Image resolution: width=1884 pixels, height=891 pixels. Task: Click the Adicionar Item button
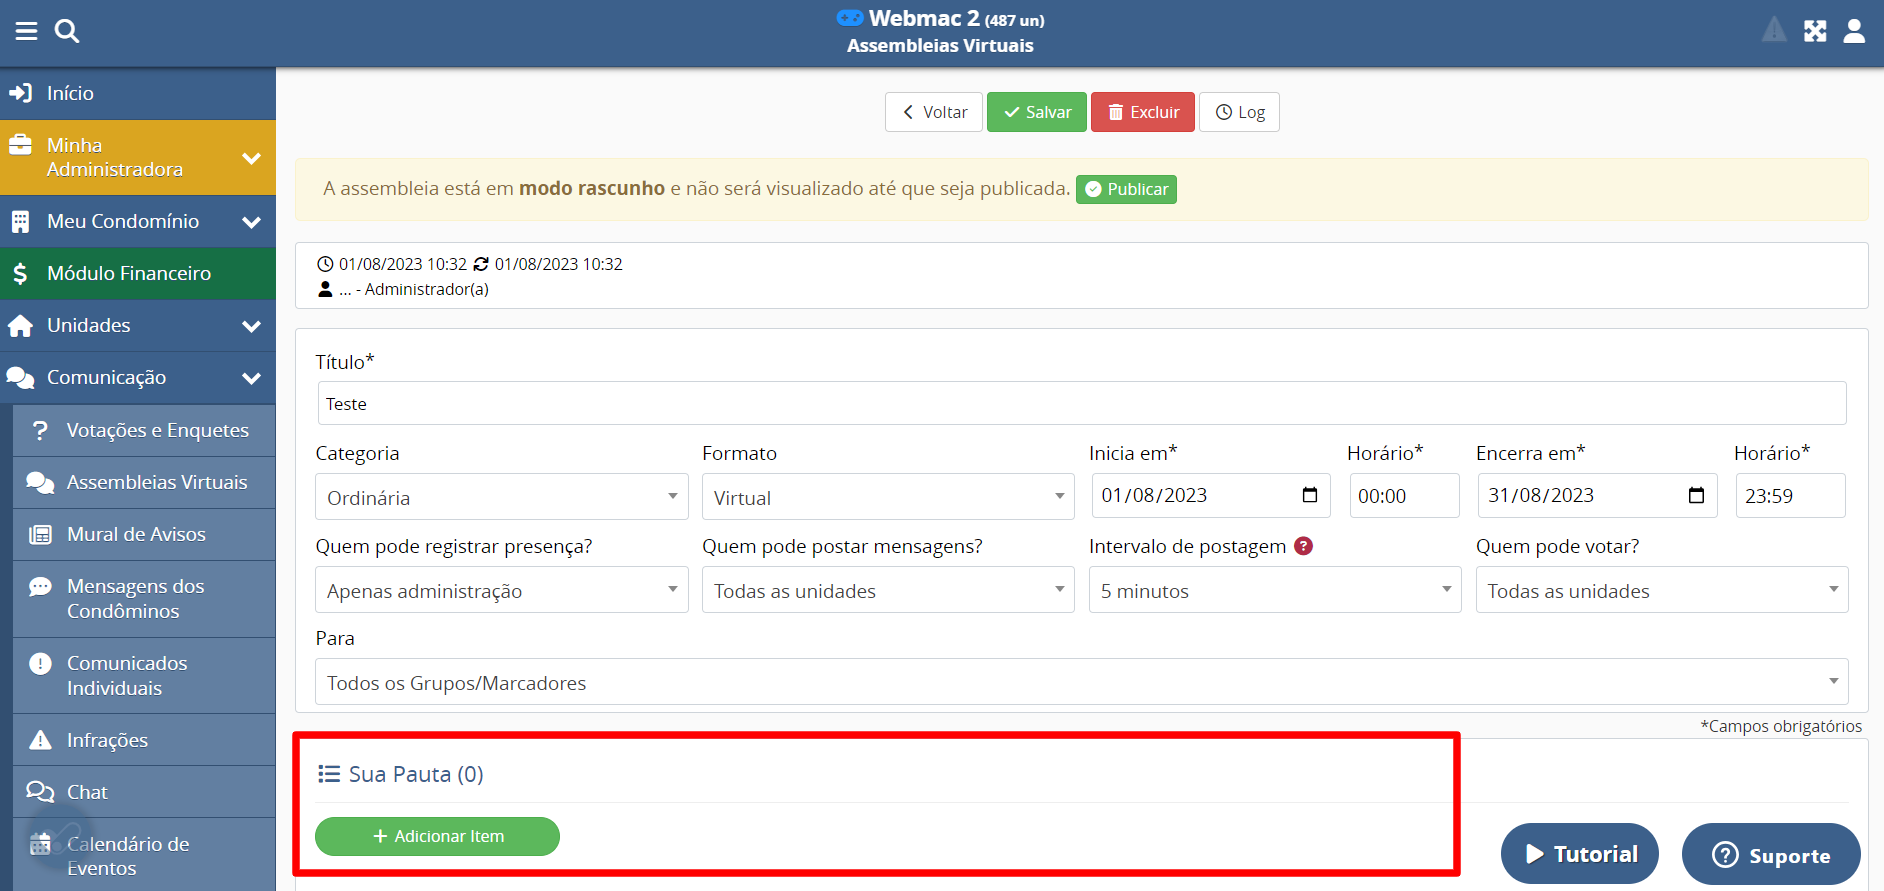point(437,836)
